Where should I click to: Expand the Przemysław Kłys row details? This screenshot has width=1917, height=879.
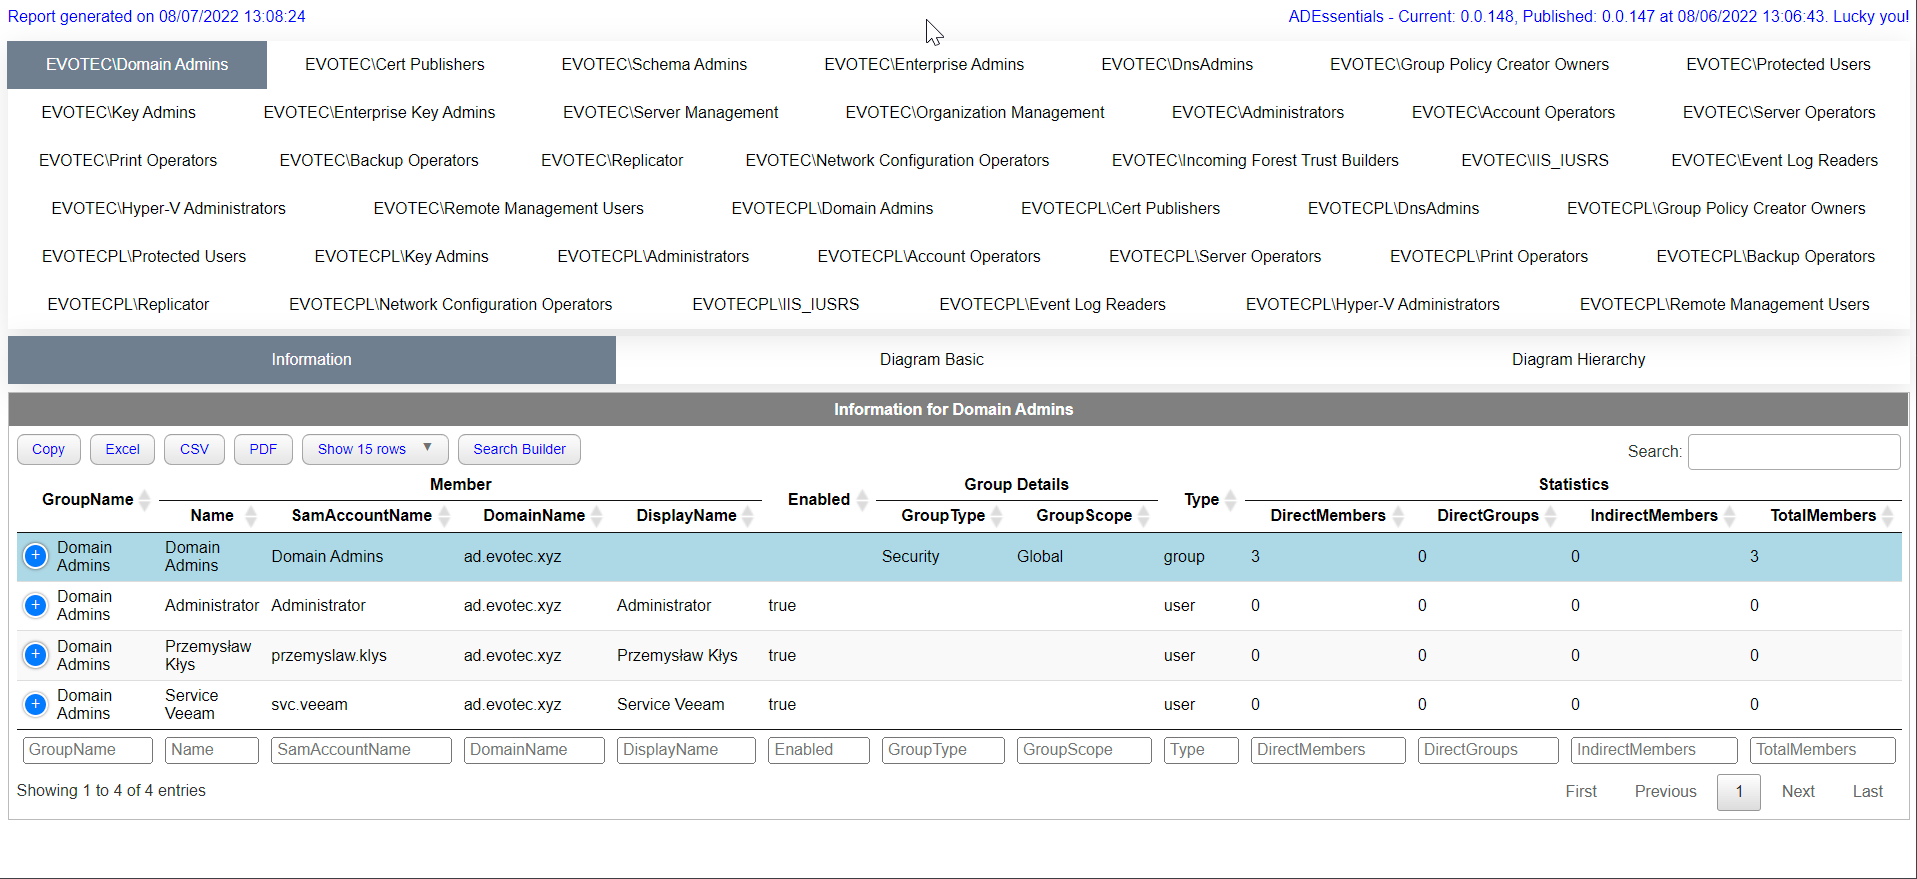(35, 655)
